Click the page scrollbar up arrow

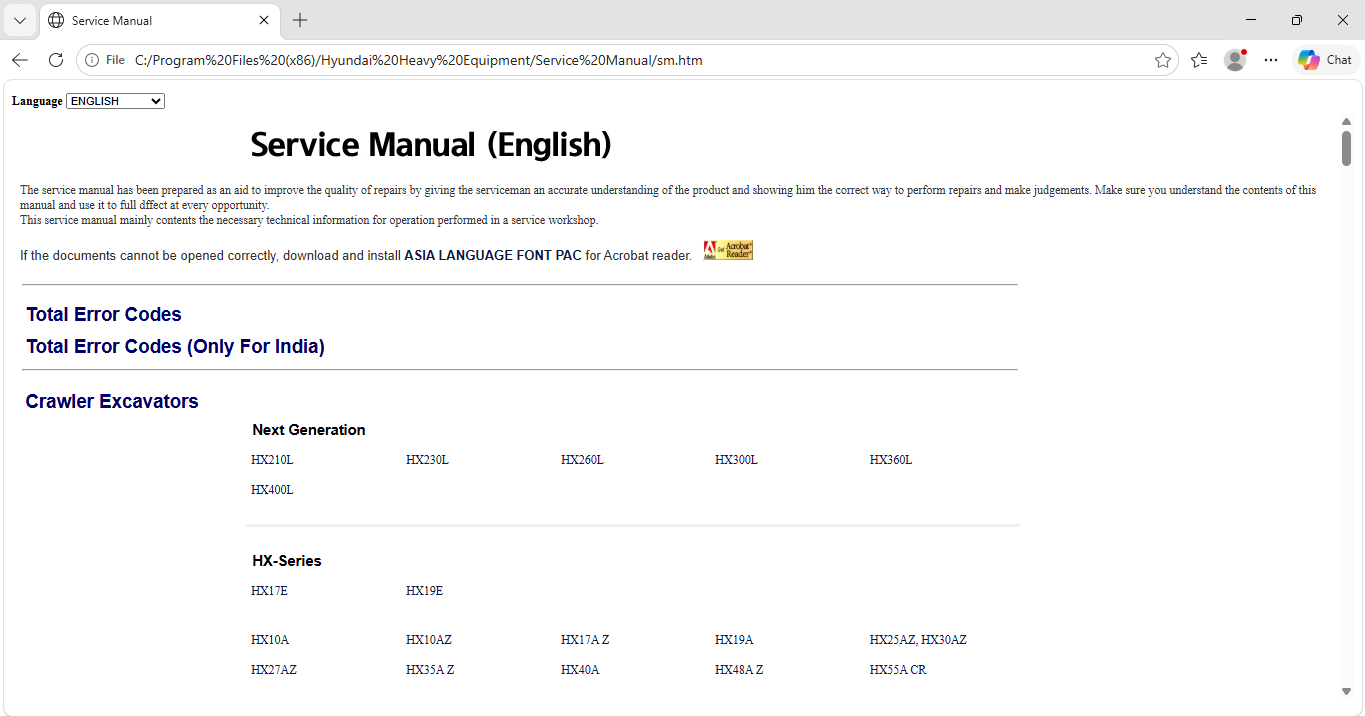pyautogui.click(x=1346, y=121)
